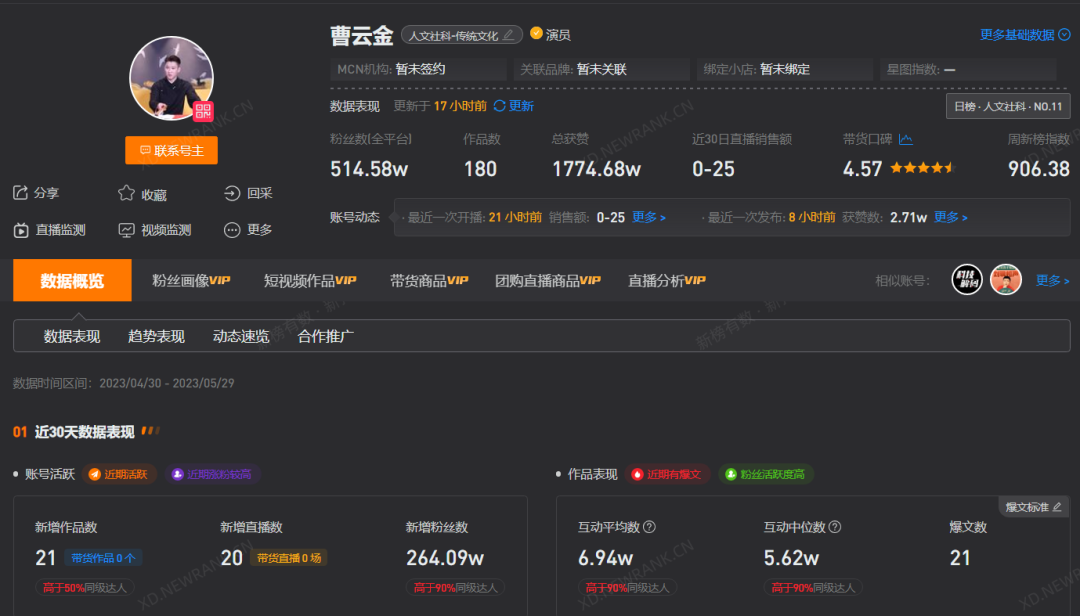
Task: Open the first similar account avatar
Action: pyautogui.click(x=967, y=280)
